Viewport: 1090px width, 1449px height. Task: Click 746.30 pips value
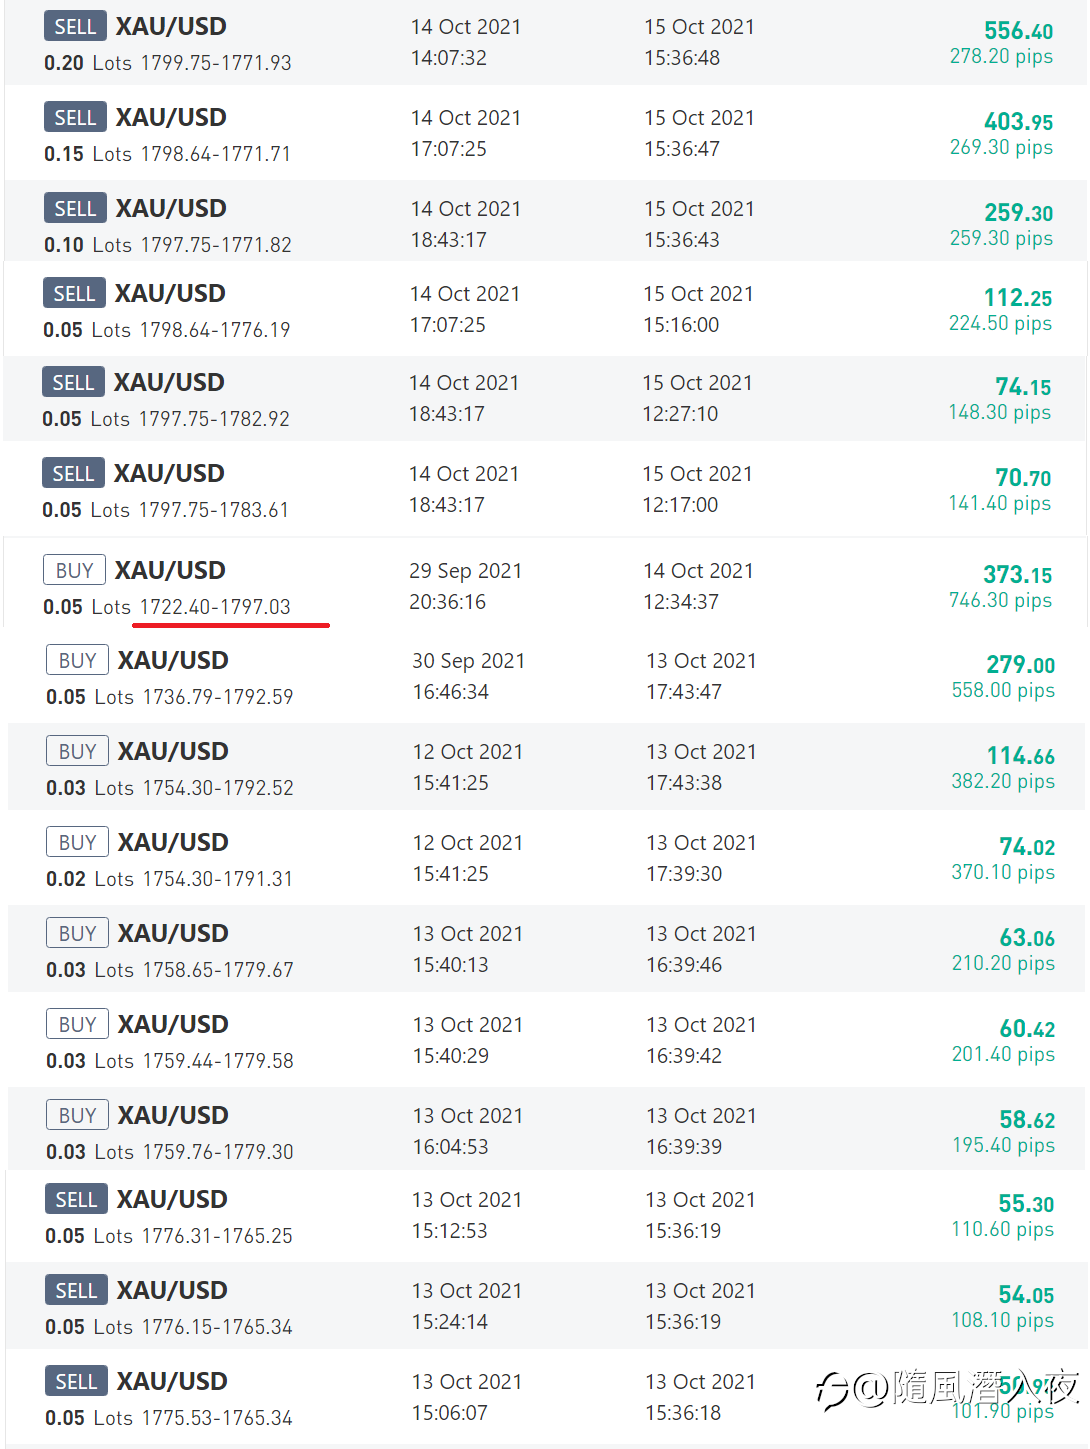pos(1000,600)
